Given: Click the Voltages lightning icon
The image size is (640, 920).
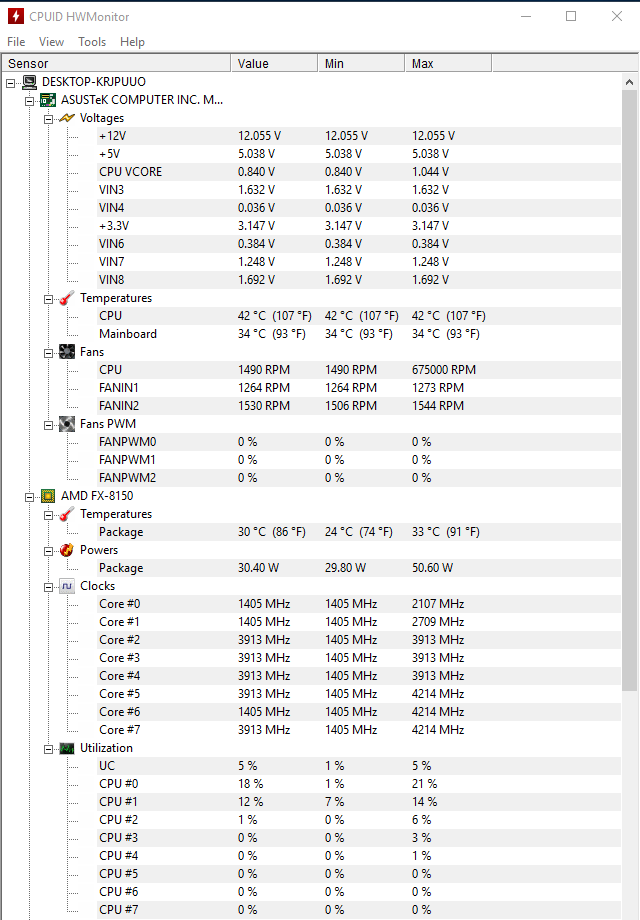Looking at the screenshot, I should tap(67, 119).
